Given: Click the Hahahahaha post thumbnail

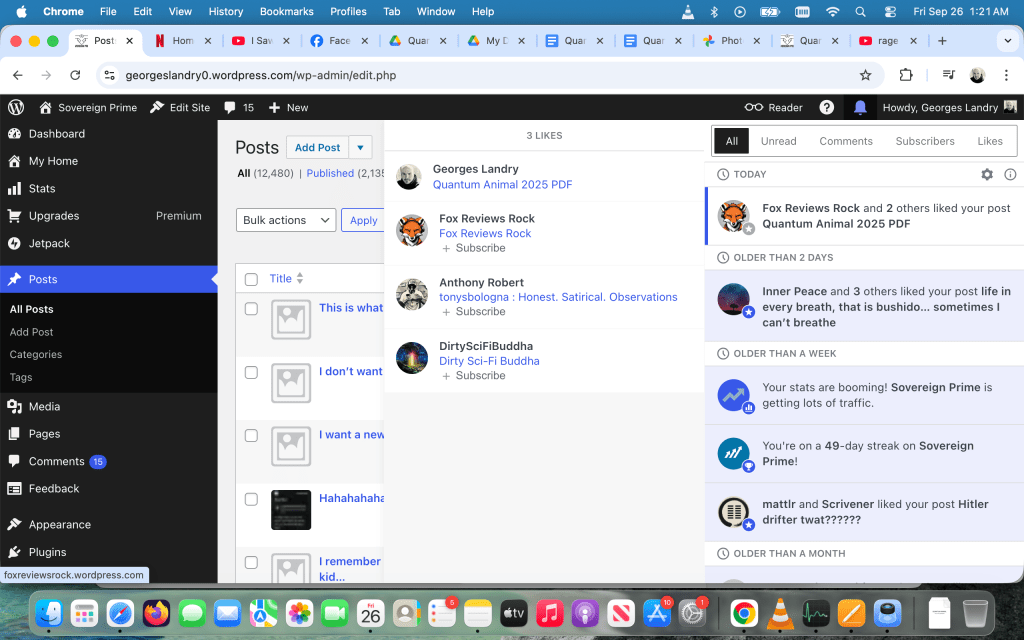Looking at the screenshot, I should (x=291, y=510).
